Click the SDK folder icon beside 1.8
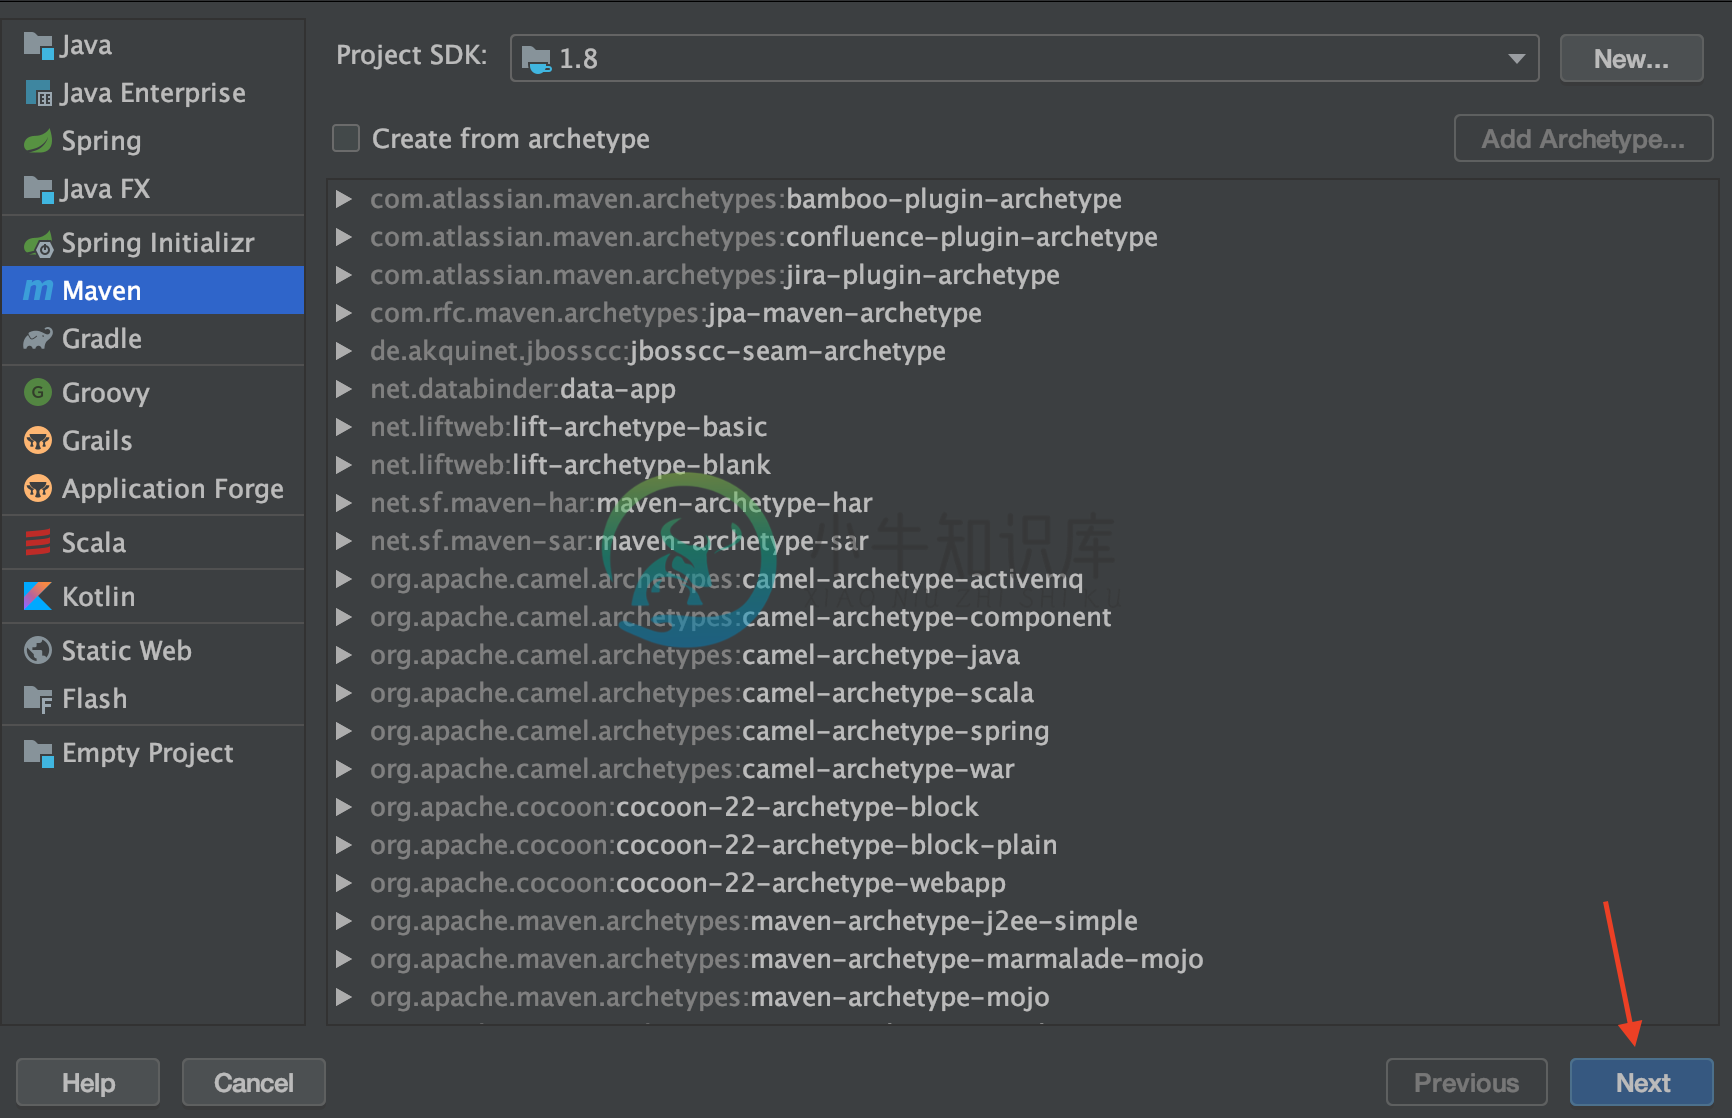1732x1118 pixels. pos(536,59)
